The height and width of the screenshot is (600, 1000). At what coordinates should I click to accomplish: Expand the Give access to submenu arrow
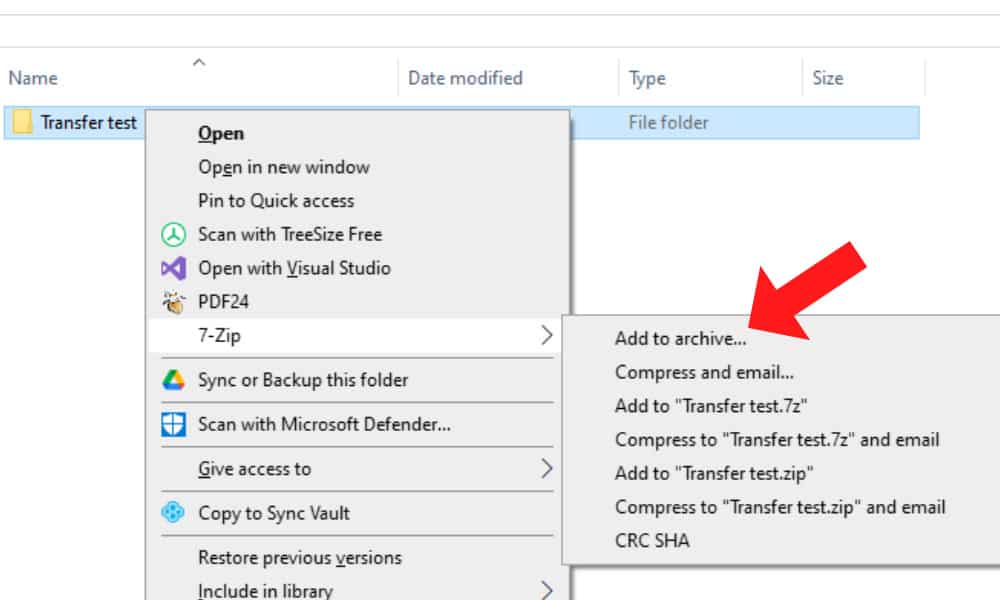pyautogui.click(x=546, y=469)
